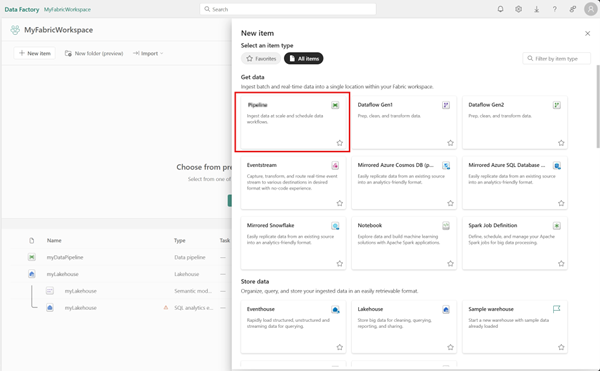Select the Pipeline item card
The height and width of the screenshot is (371, 600).
coord(293,122)
